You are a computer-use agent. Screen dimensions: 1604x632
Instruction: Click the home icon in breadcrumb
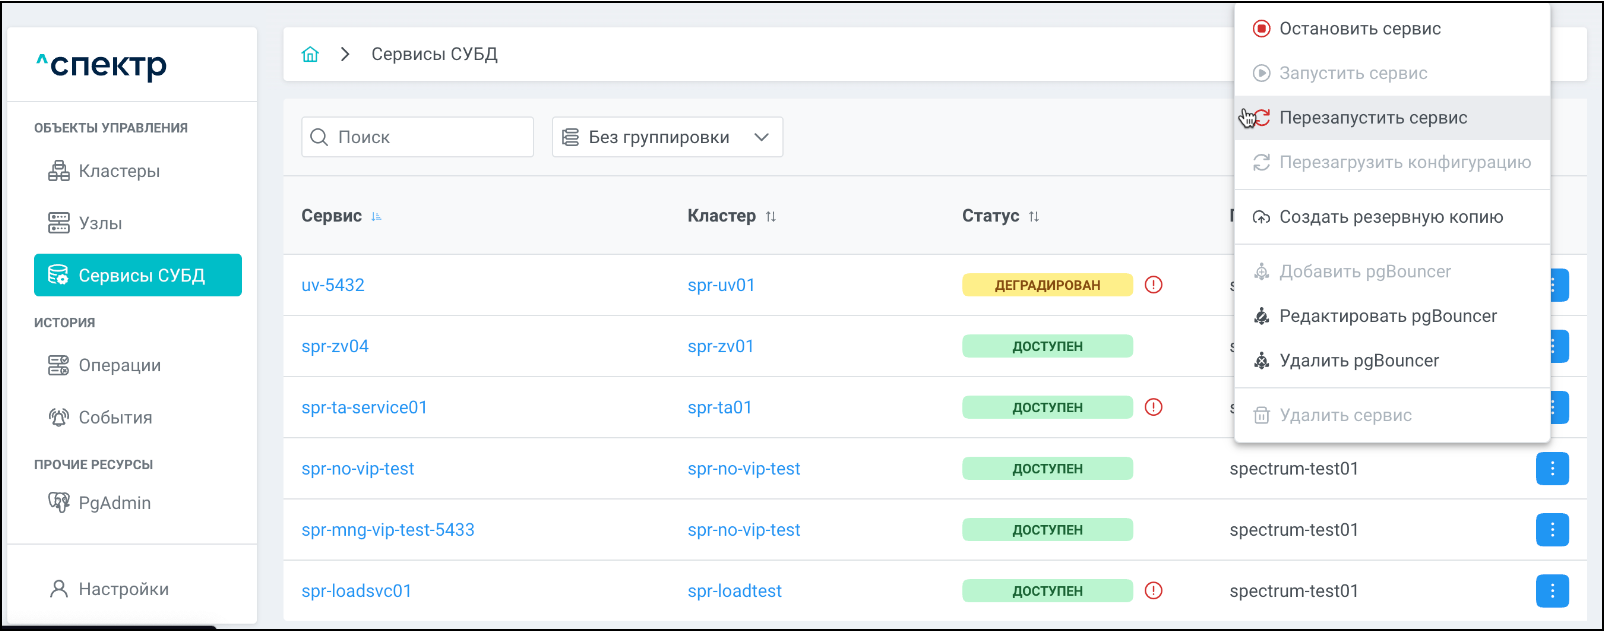(x=310, y=54)
